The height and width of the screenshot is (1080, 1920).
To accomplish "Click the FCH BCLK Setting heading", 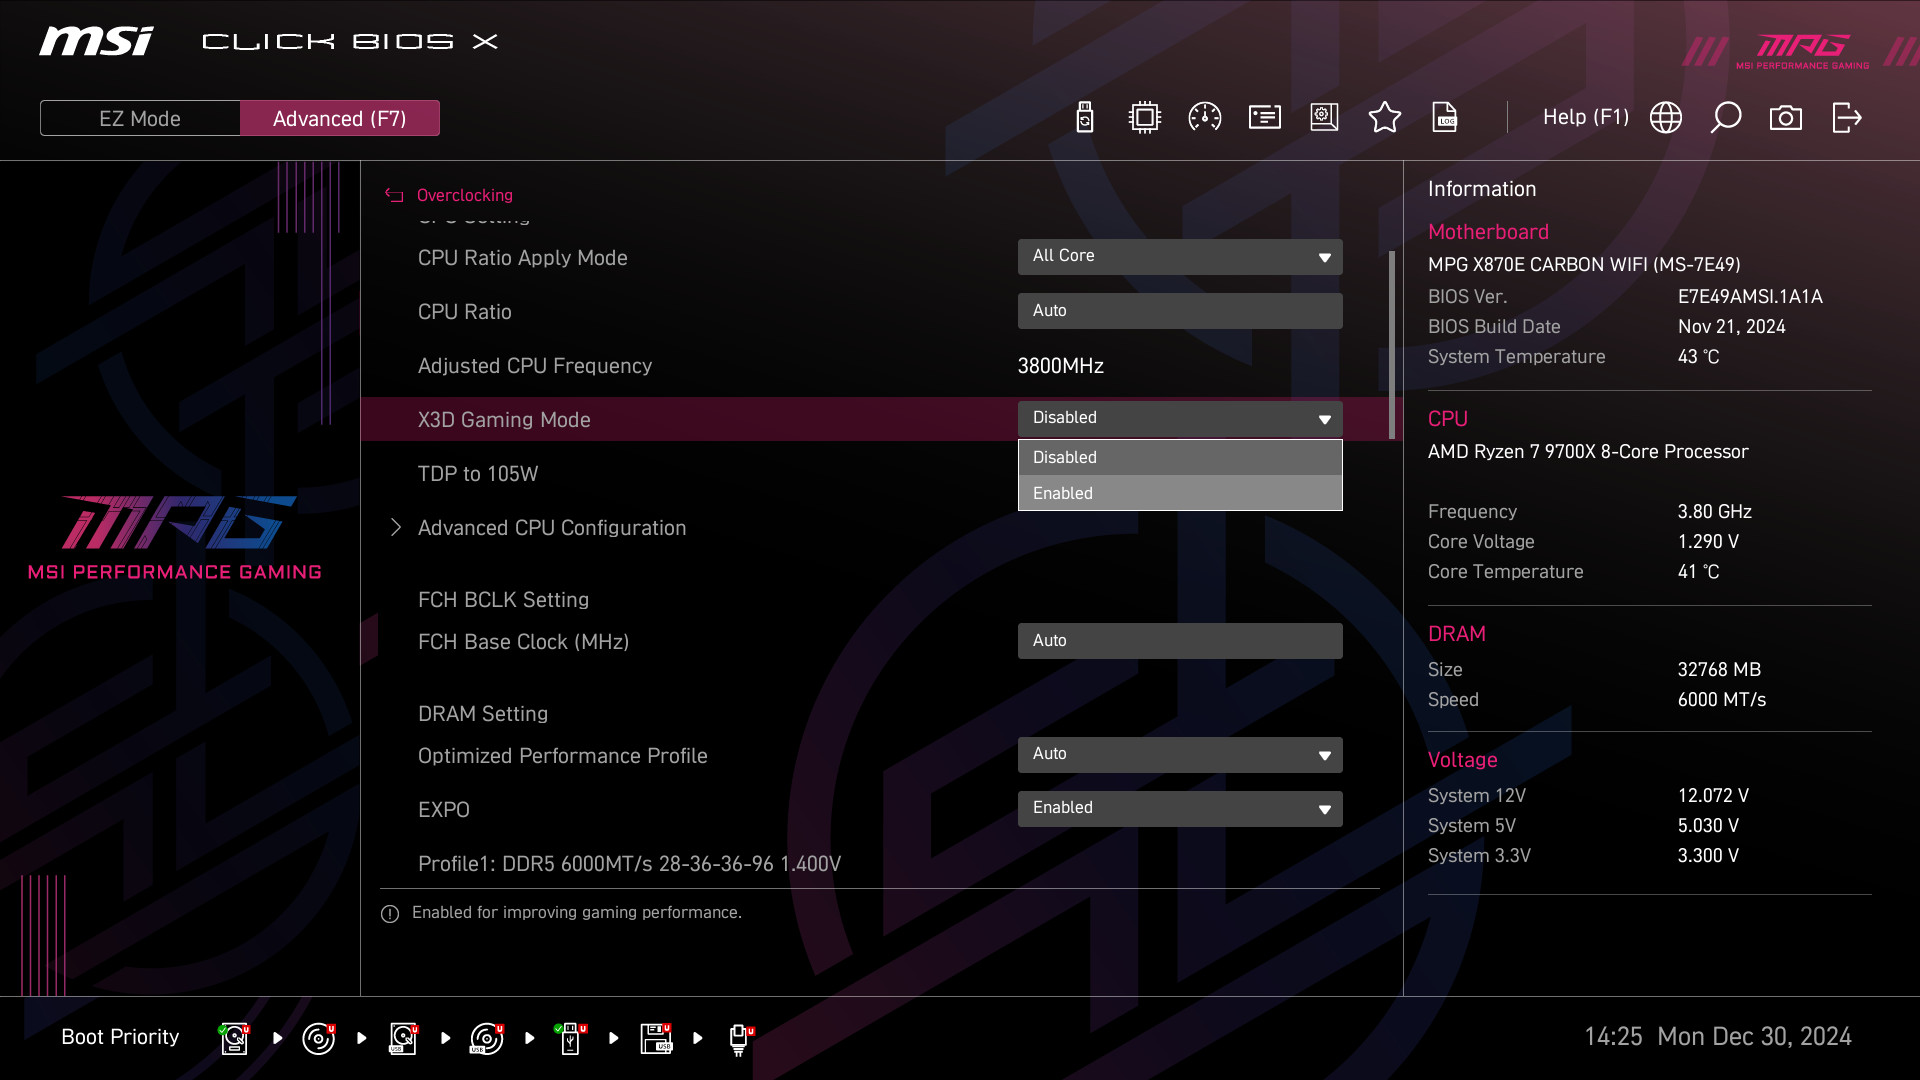I will (x=503, y=600).
